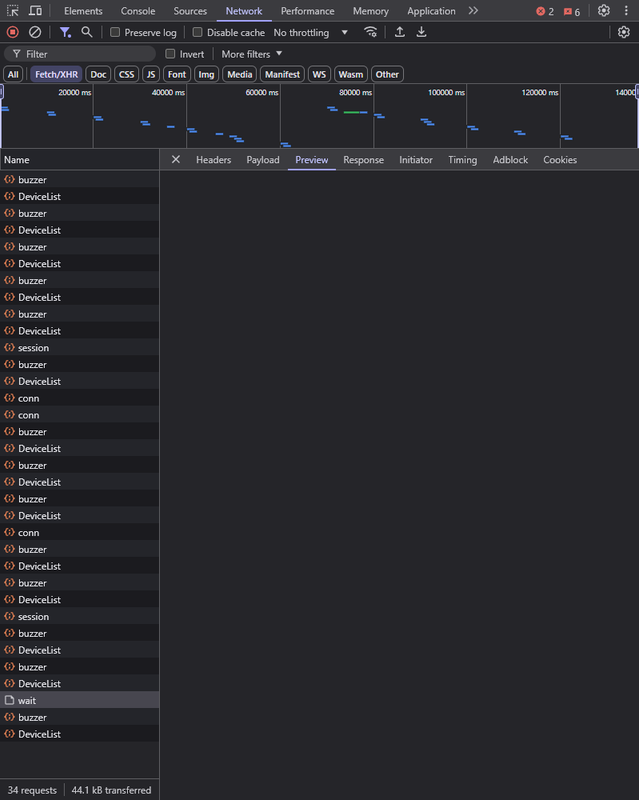The height and width of the screenshot is (800, 639).
Task: Stop recording the network log
Action: click(x=13, y=32)
